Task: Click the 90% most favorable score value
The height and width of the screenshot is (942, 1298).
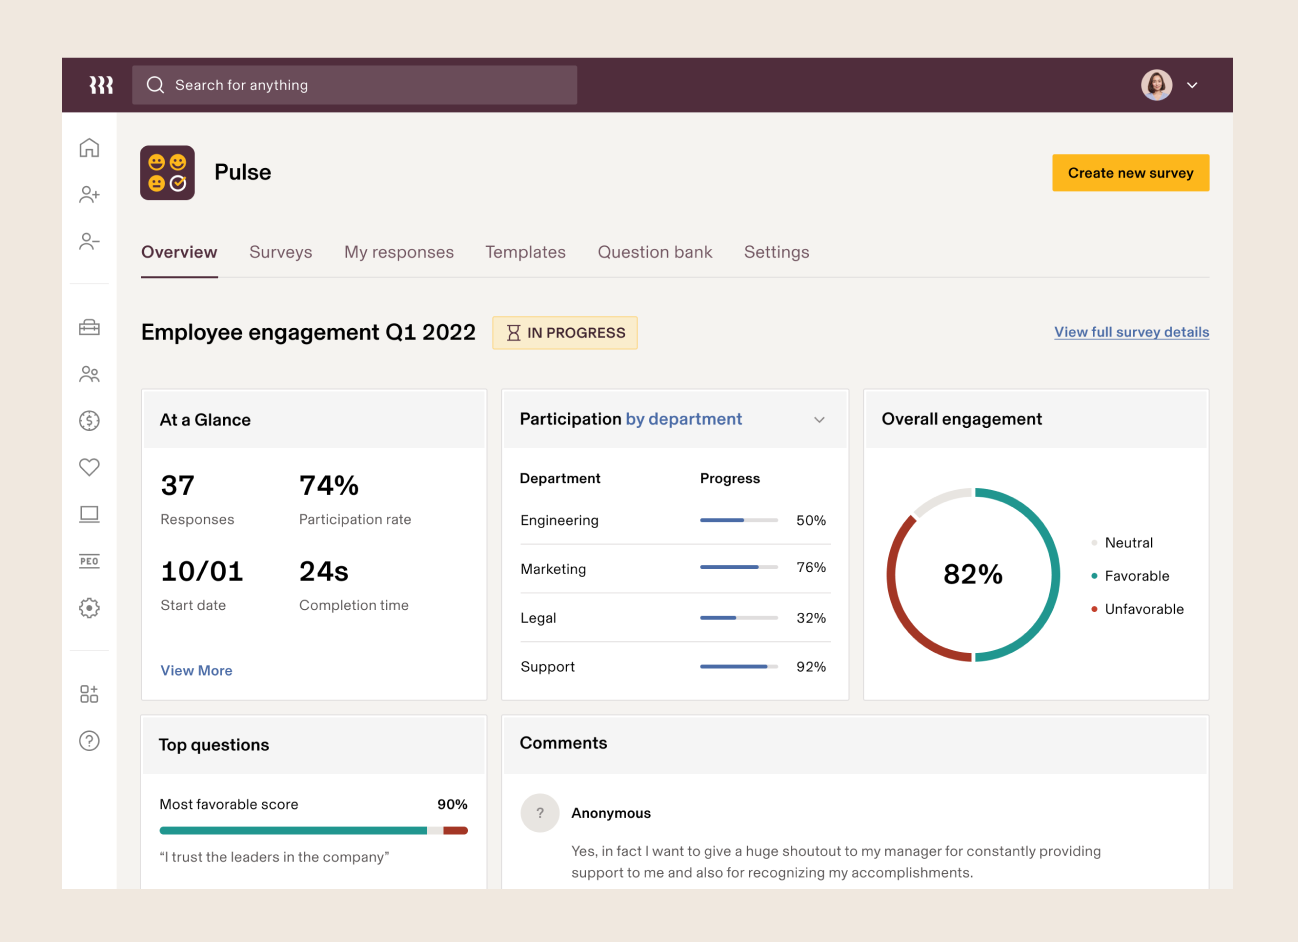Action: pos(452,804)
